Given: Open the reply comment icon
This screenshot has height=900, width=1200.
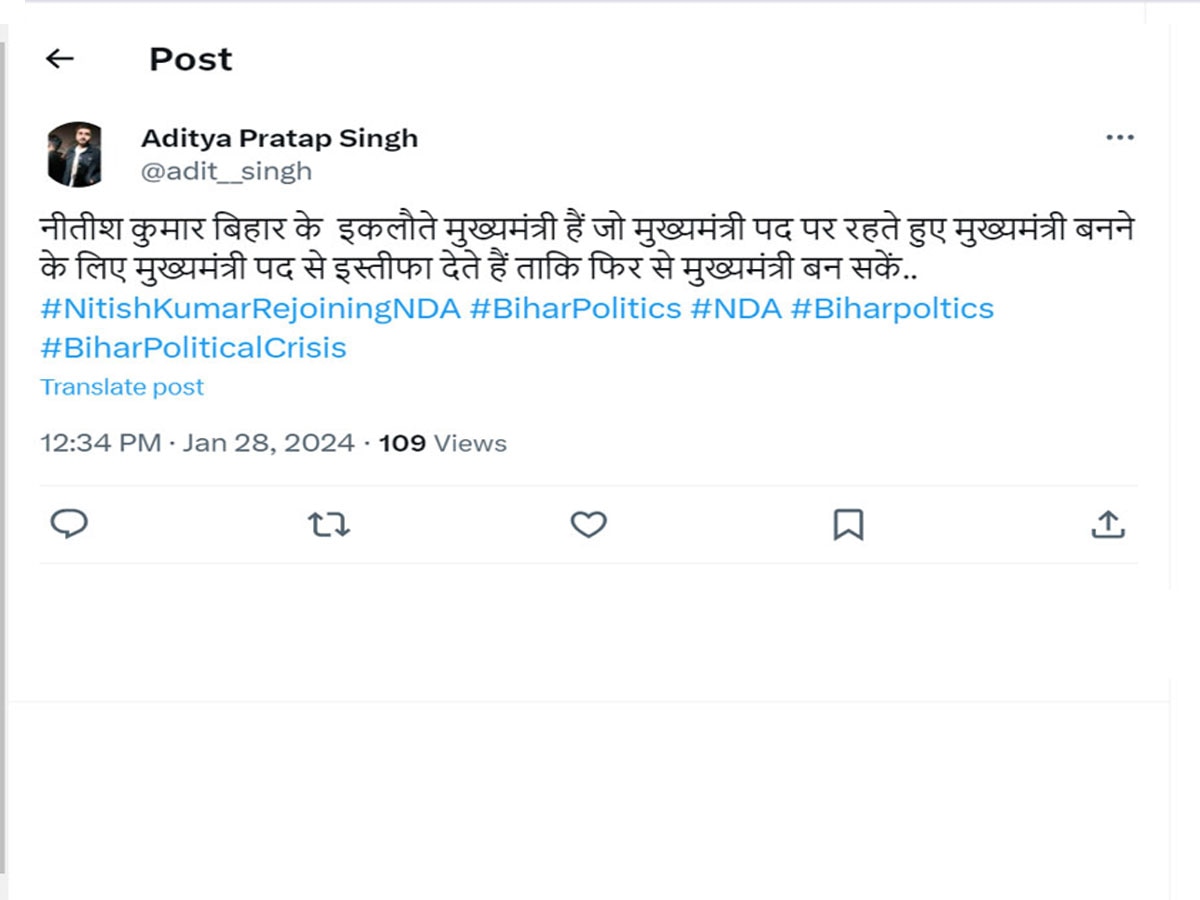Looking at the screenshot, I should pyautogui.click(x=69, y=524).
